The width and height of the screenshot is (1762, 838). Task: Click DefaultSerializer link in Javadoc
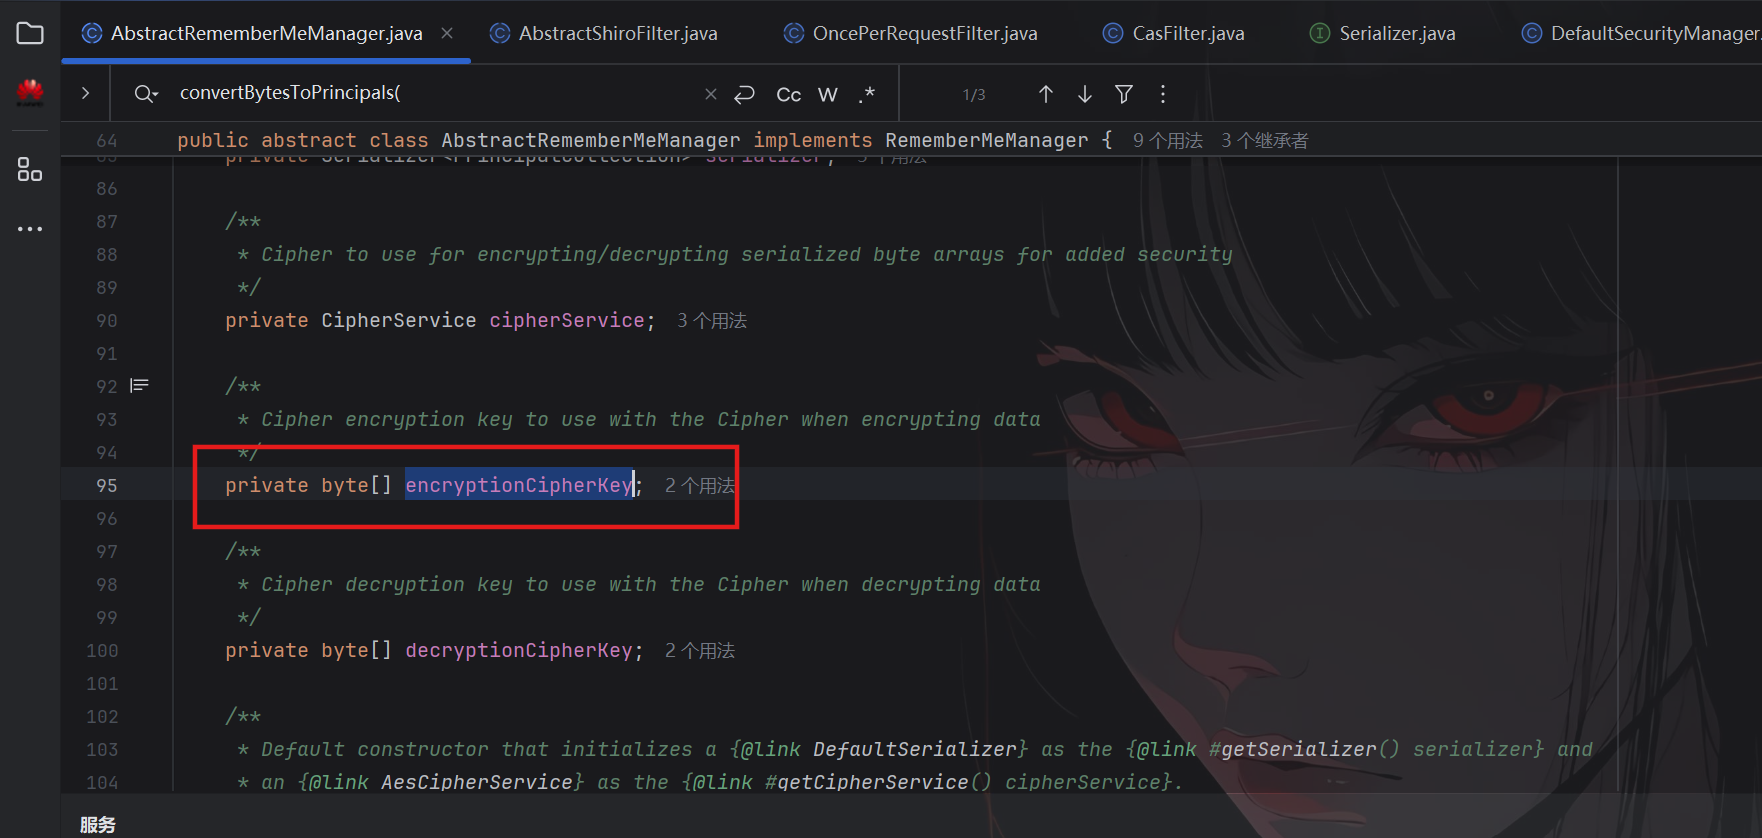tap(915, 749)
